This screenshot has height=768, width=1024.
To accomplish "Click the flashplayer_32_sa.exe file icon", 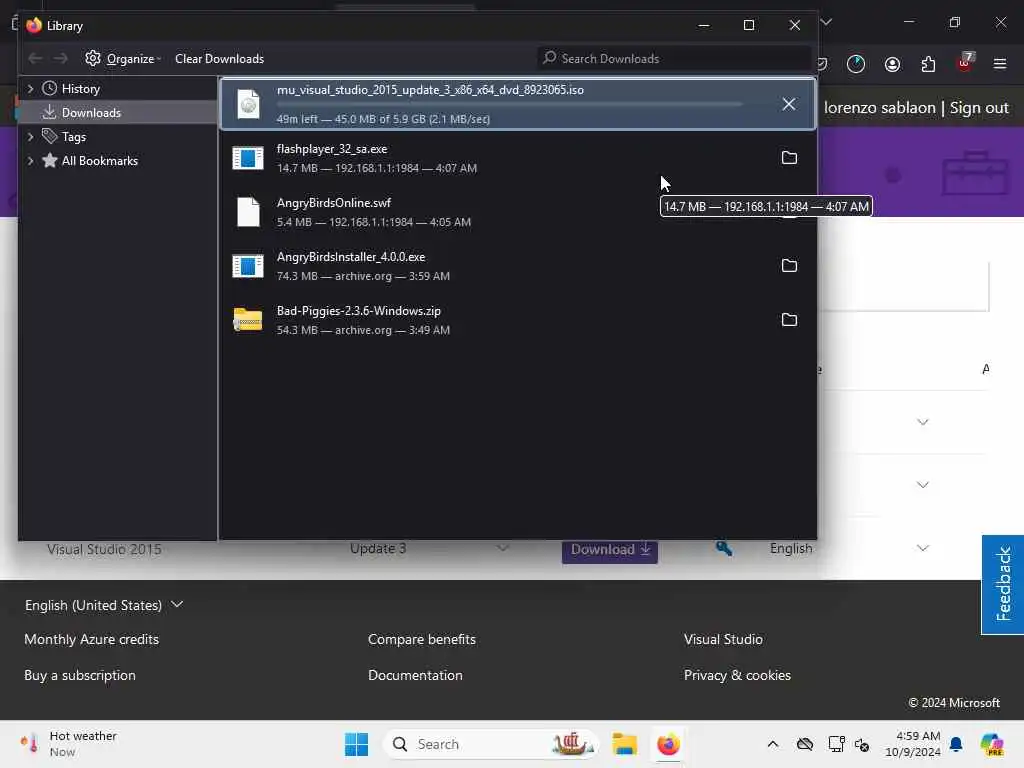I will pyautogui.click(x=248, y=158).
